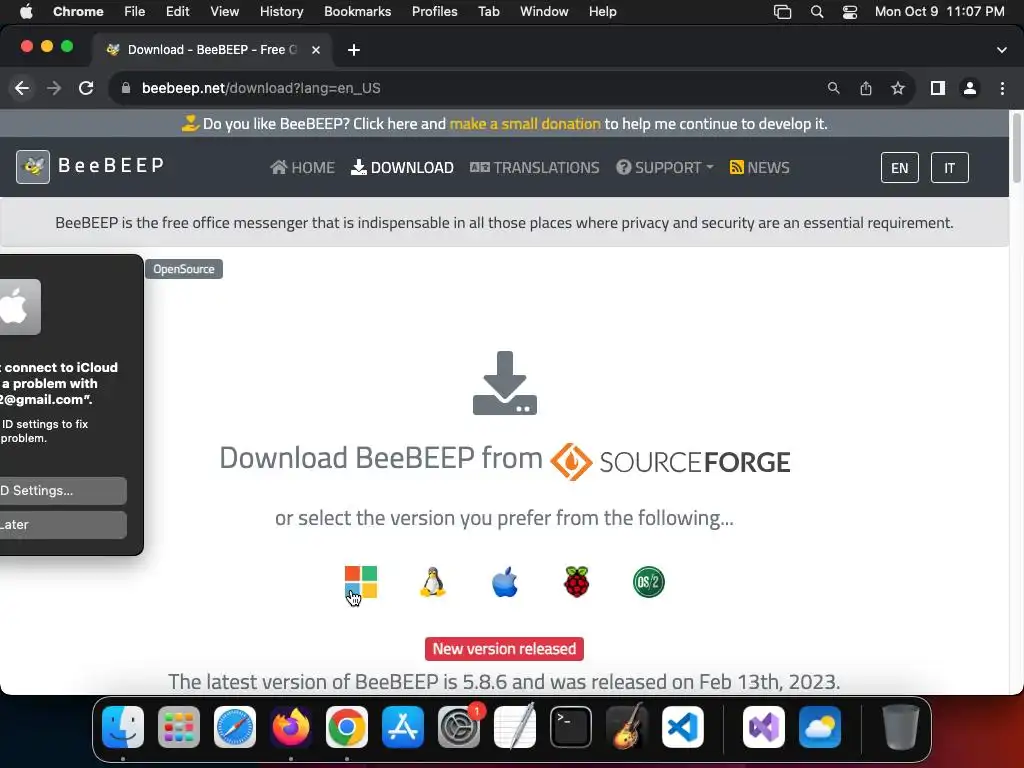The image size is (1024, 768).
Task: Open the Chrome profile avatar
Action: (x=970, y=88)
